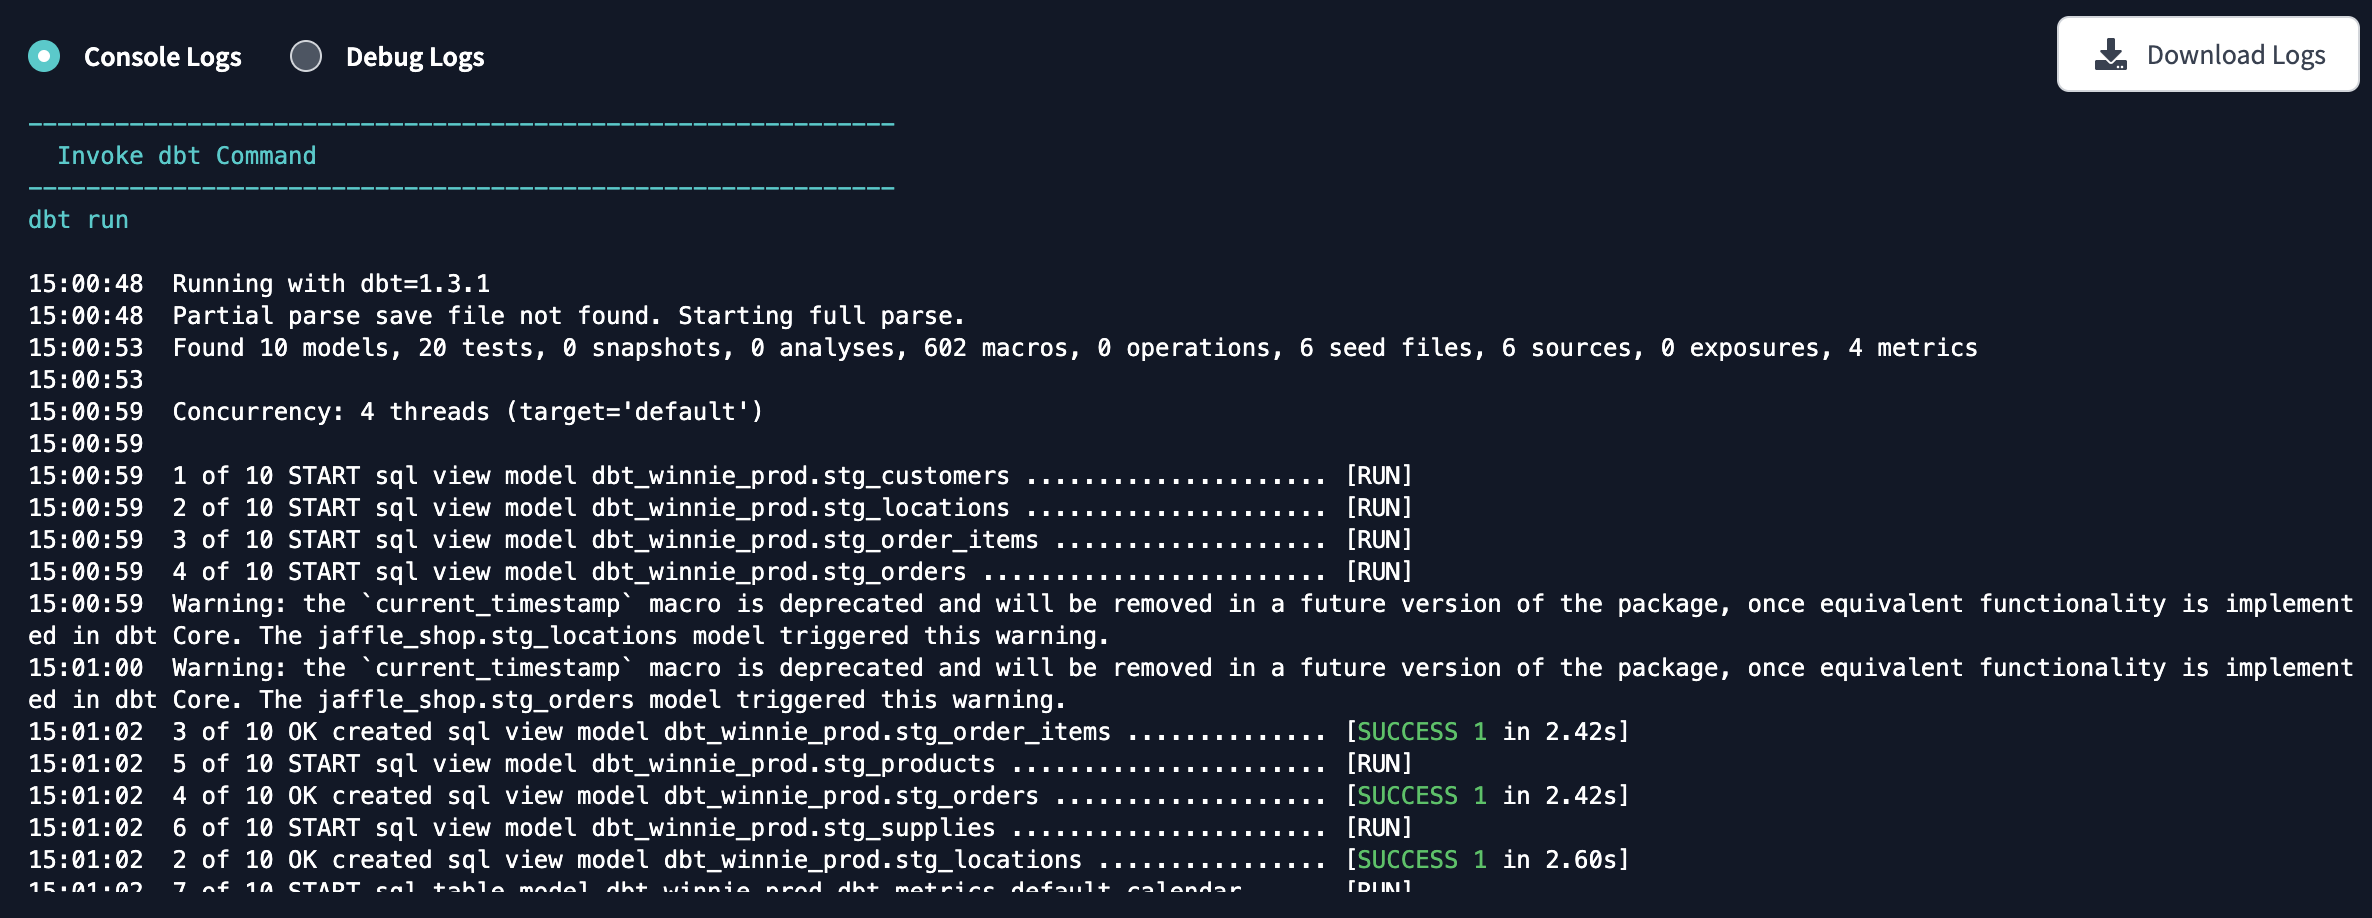
Task: Click the filled Console Logs radio indicator
Action: pyautogui.click(x=44, y=56)
